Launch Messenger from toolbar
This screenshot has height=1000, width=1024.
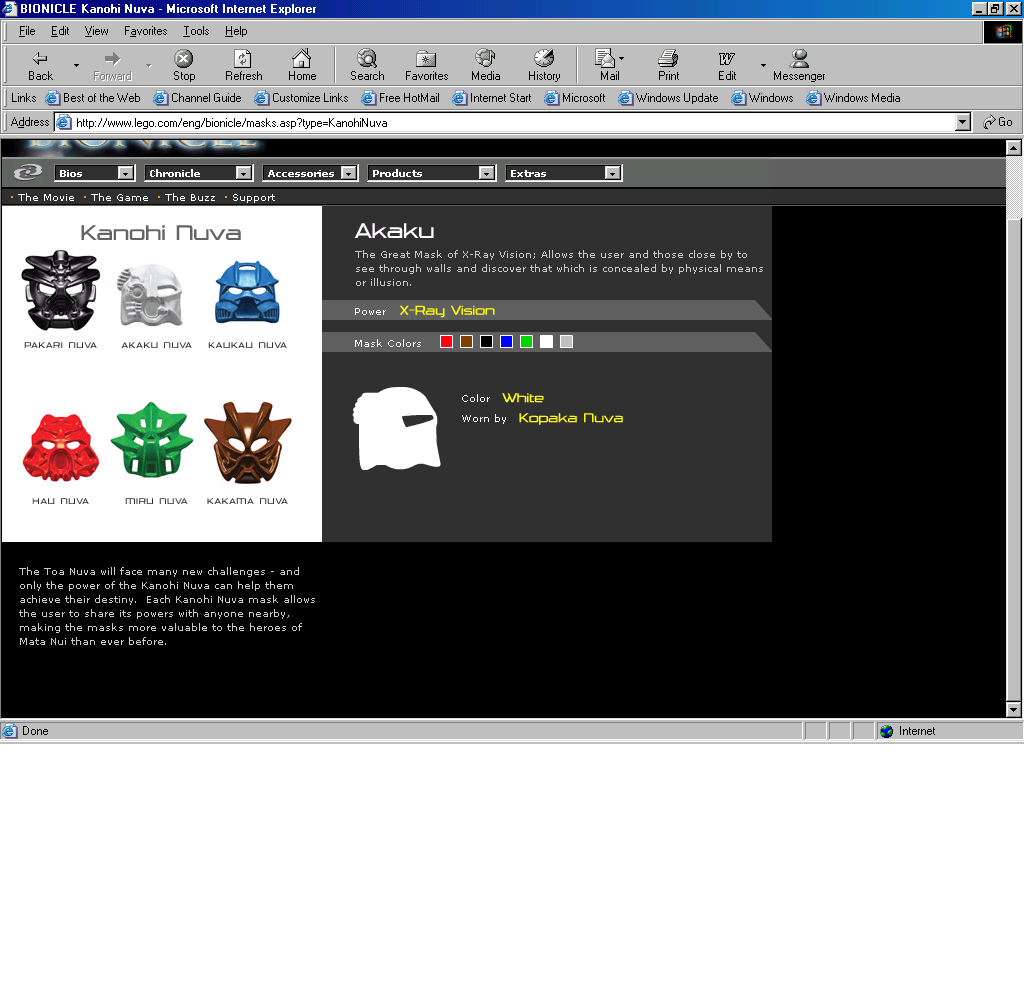(799, 65)
